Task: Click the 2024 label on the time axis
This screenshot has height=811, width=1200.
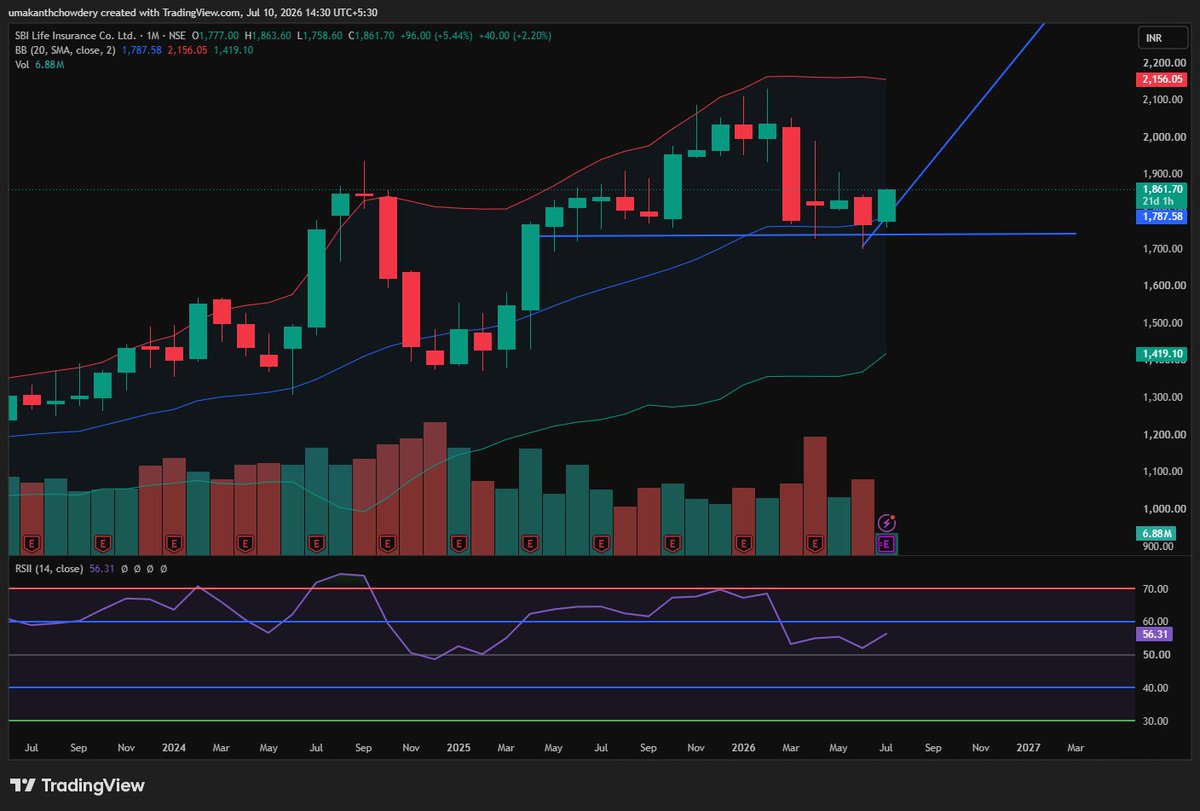Action: pyautogui.click(x=173, y=747)
